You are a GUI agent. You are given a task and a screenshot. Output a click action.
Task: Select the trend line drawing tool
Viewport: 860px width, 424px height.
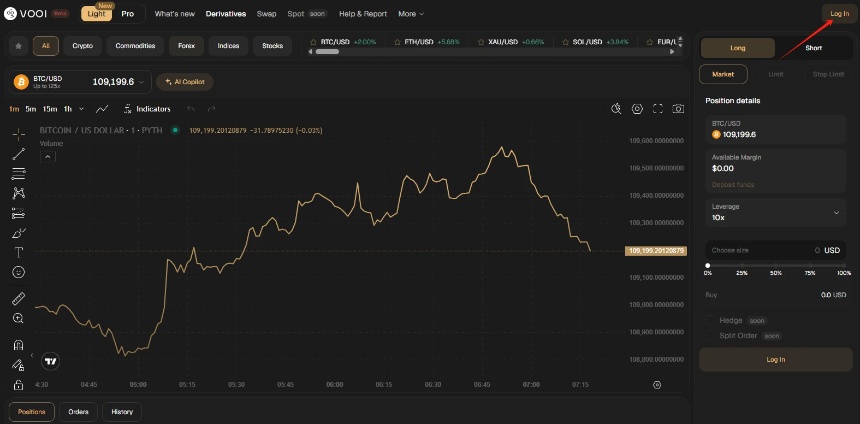tap(18, 154)
